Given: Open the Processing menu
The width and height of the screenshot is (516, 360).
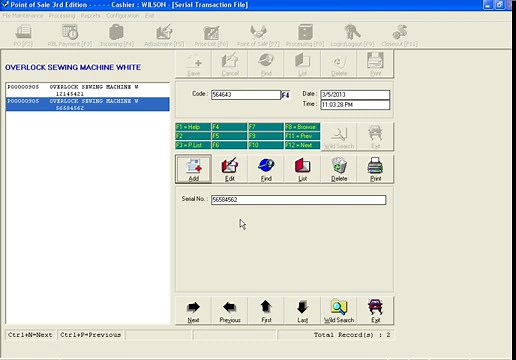Looking at the screenshot, I should [62, 16].
